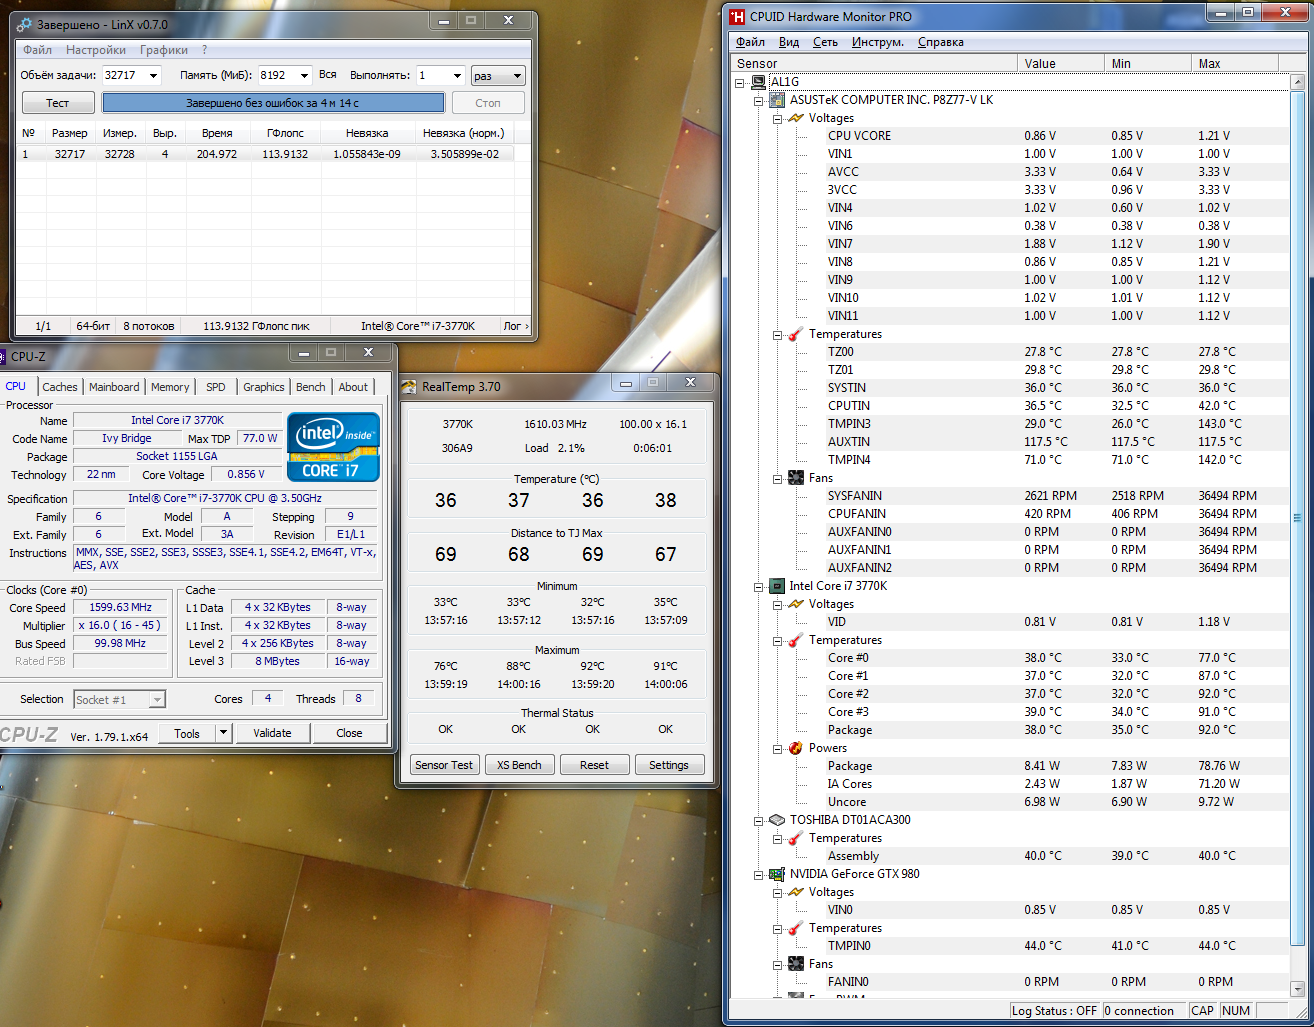Open the Память (МиБ) dropdown in LinX

pos(304,75)
